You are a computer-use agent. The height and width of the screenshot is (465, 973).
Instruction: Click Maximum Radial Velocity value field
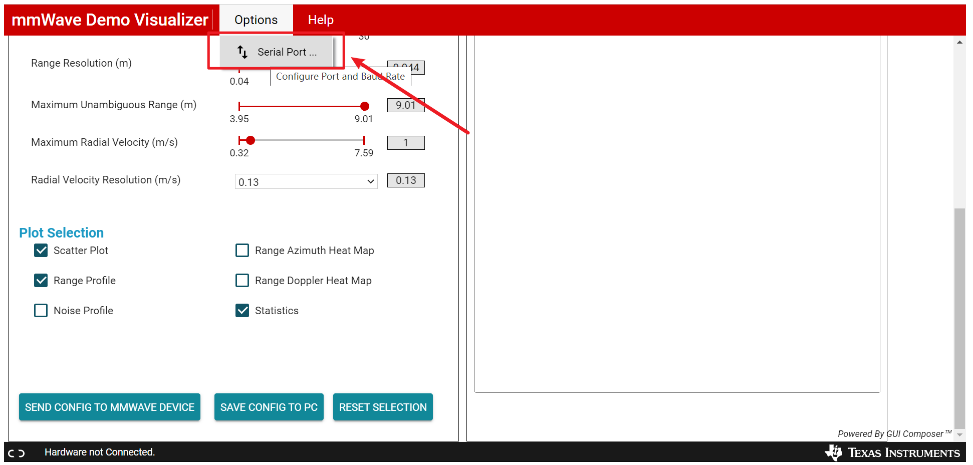pyautogui.click(x=406, y=143)
